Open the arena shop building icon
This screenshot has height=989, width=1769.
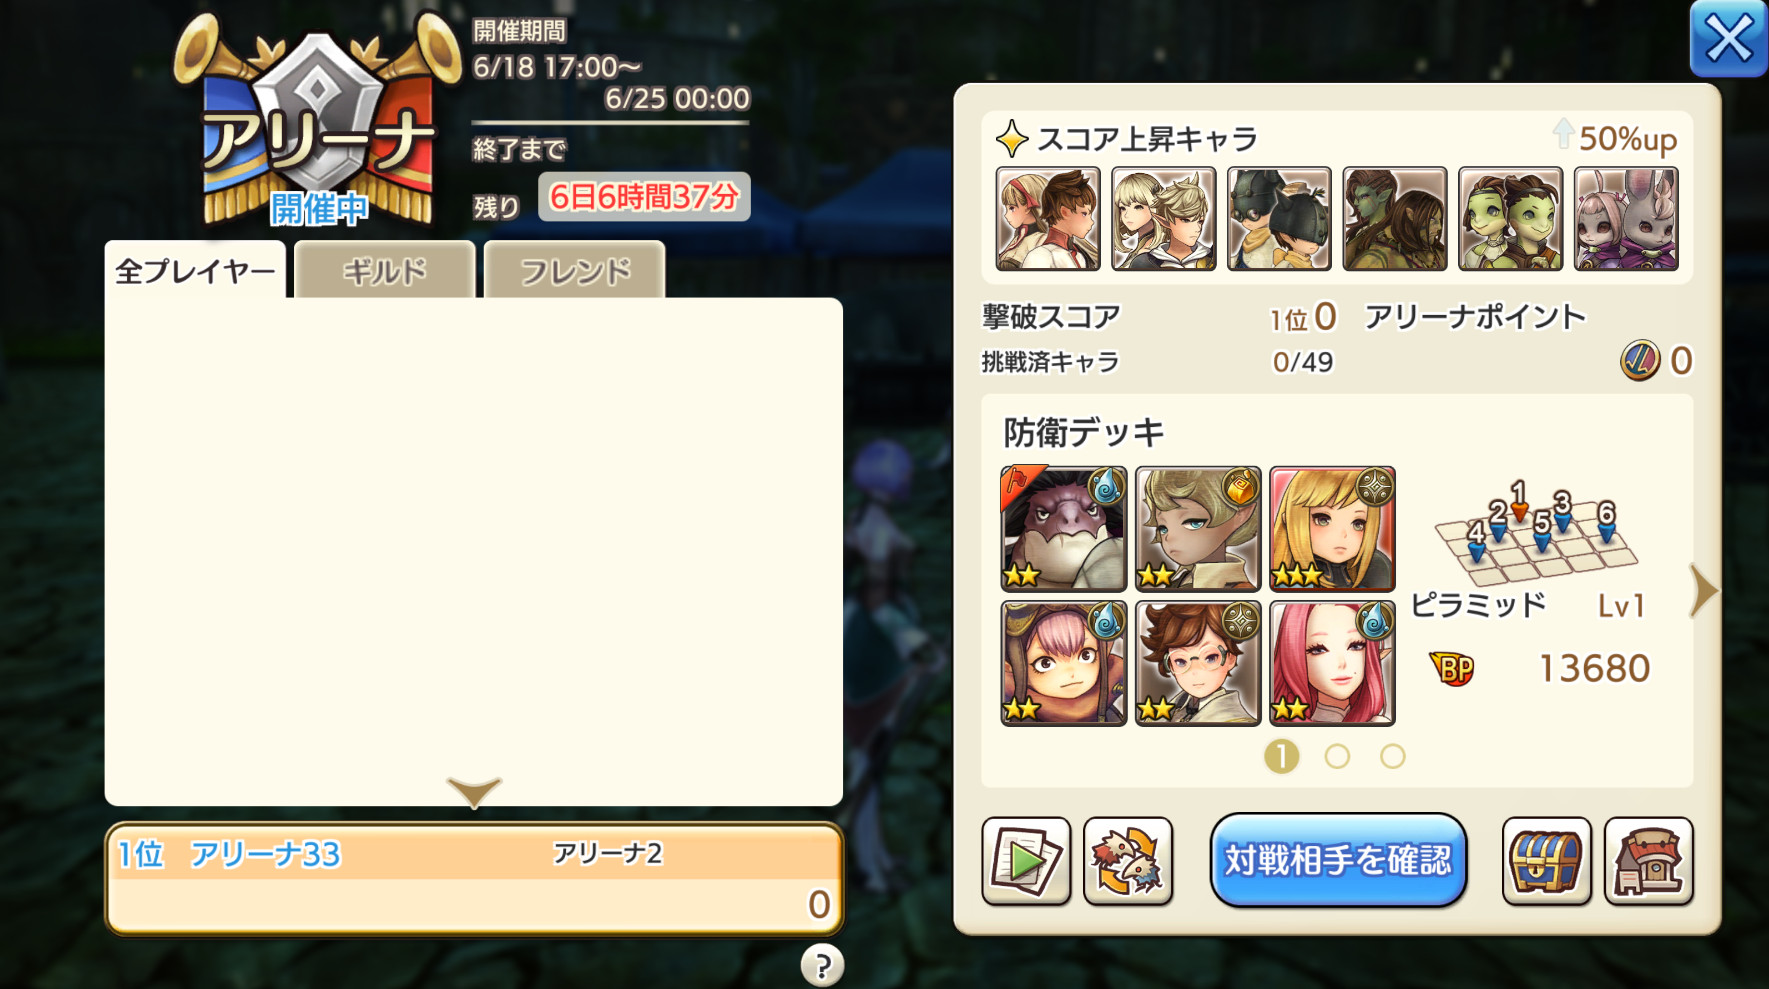coord(1648,861)
